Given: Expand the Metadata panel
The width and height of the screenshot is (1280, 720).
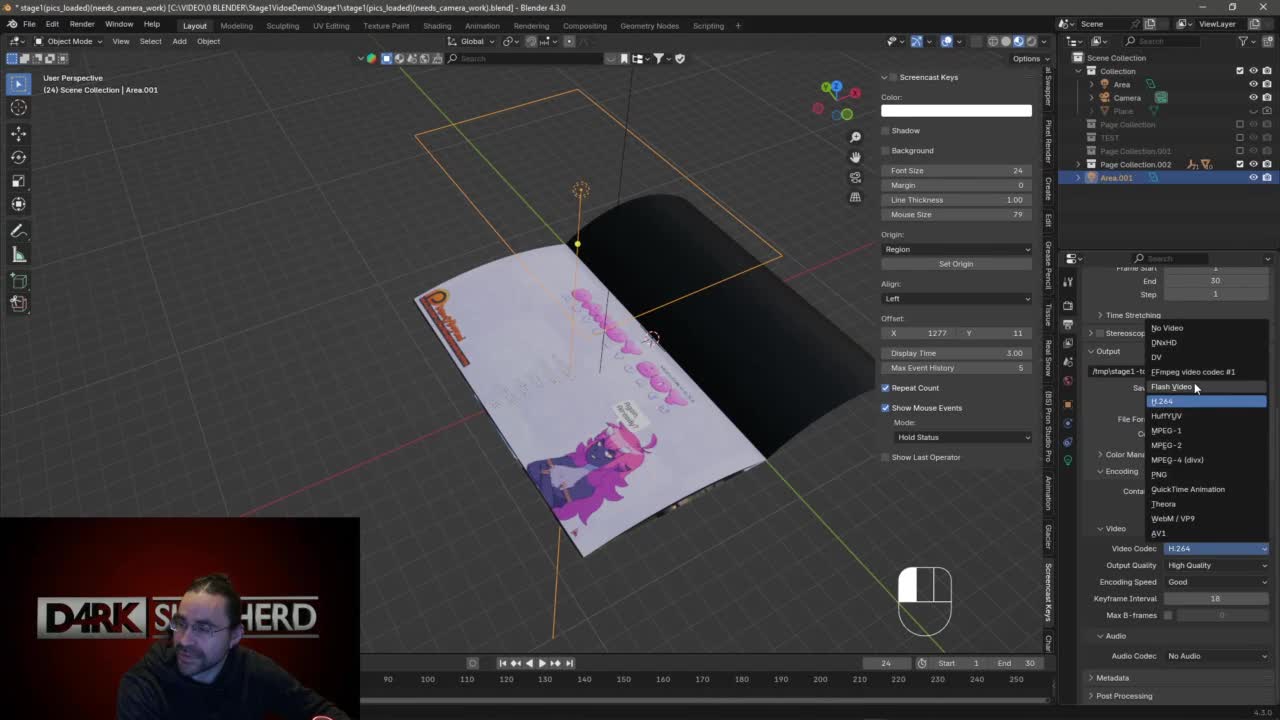Looking at the screenshot, I should pyautogui.click(x=1112, y=678).
